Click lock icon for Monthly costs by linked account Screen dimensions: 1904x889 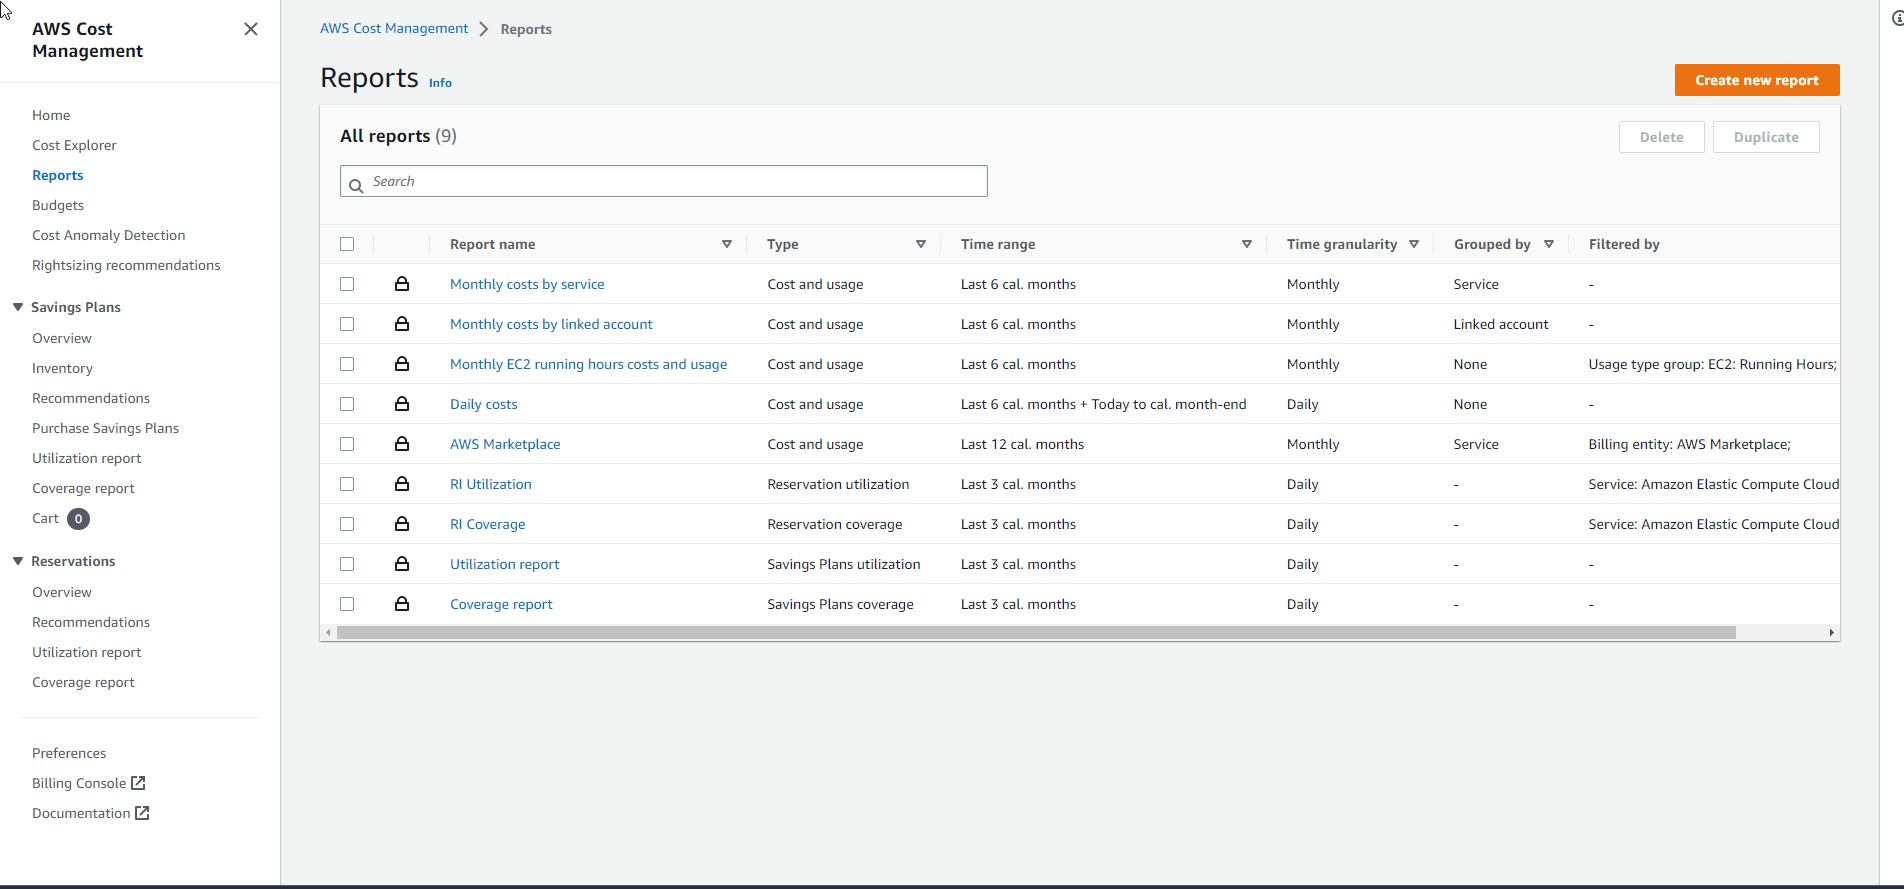pyautogui.click(x=402, y=324)
